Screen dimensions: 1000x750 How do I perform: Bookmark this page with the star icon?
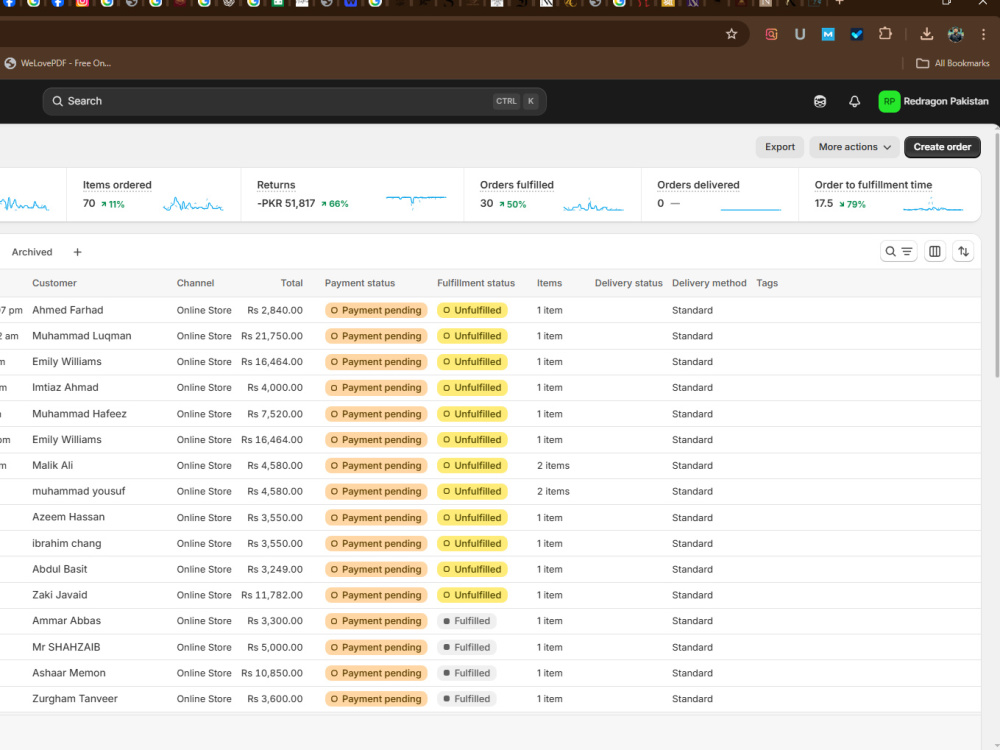coord(732,34)
